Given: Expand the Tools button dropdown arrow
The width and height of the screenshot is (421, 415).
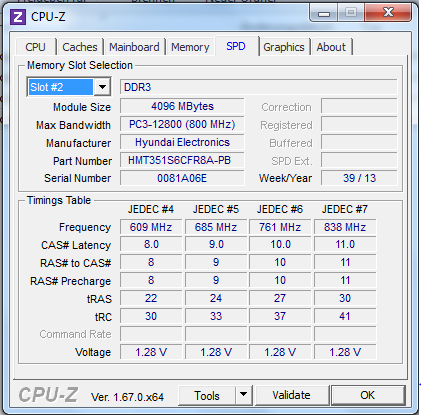Looking at the screenshot, I should (244, 395).
